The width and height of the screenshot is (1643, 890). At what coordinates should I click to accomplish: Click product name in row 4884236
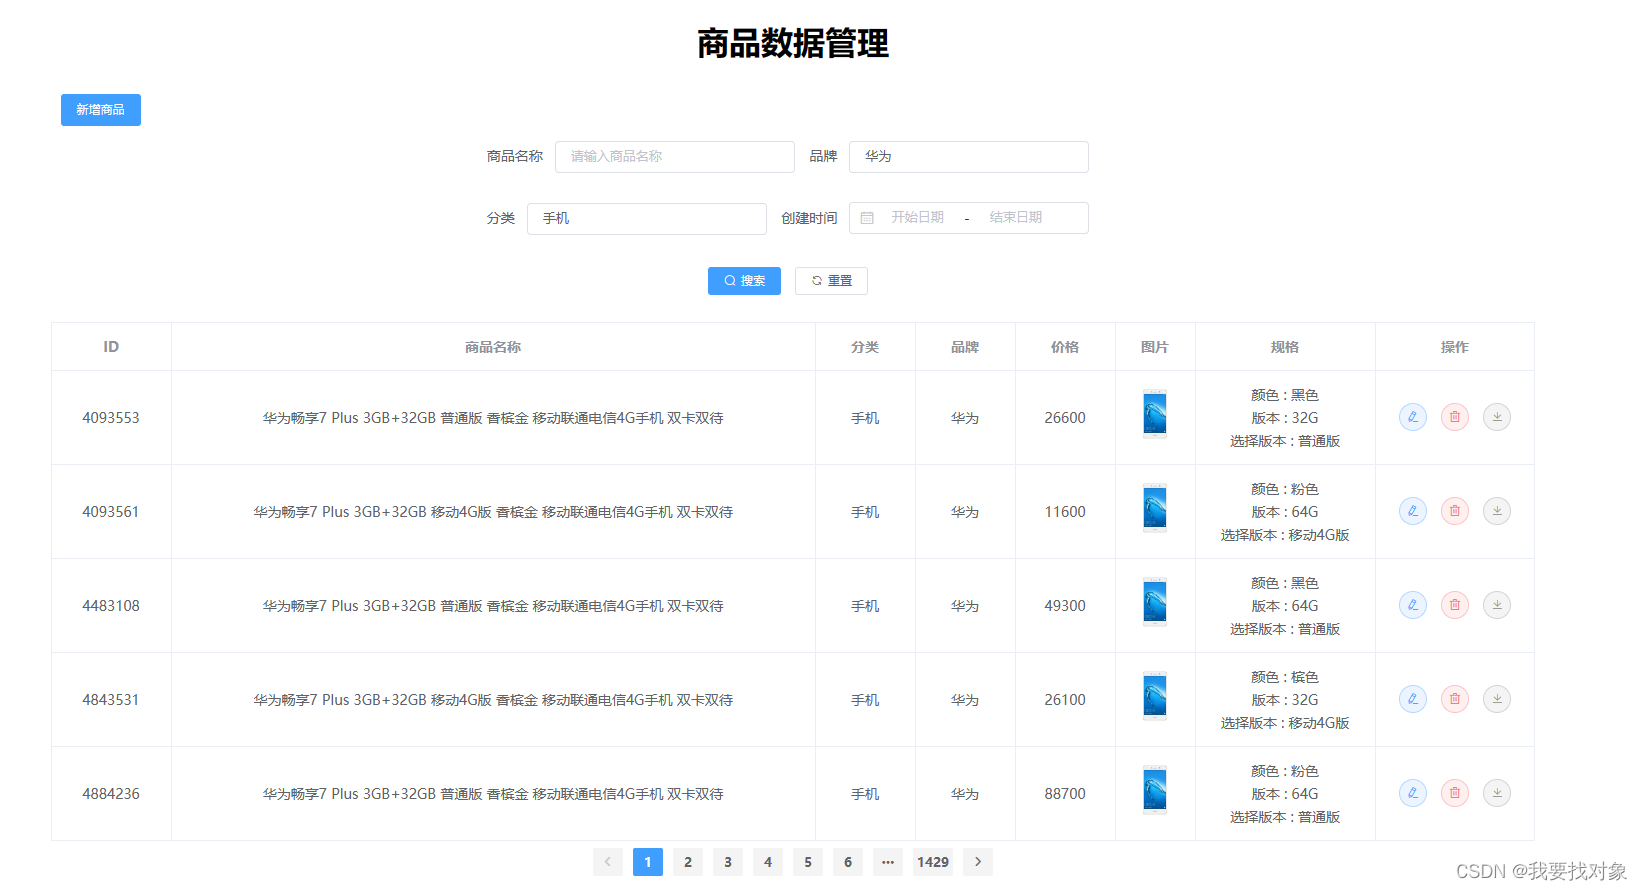coord(493,794)
